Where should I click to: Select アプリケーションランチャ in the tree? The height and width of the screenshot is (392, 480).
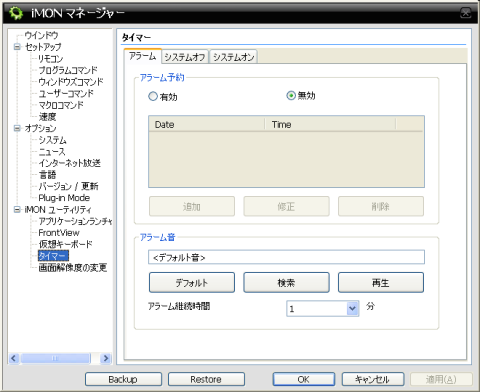[75, 221]
